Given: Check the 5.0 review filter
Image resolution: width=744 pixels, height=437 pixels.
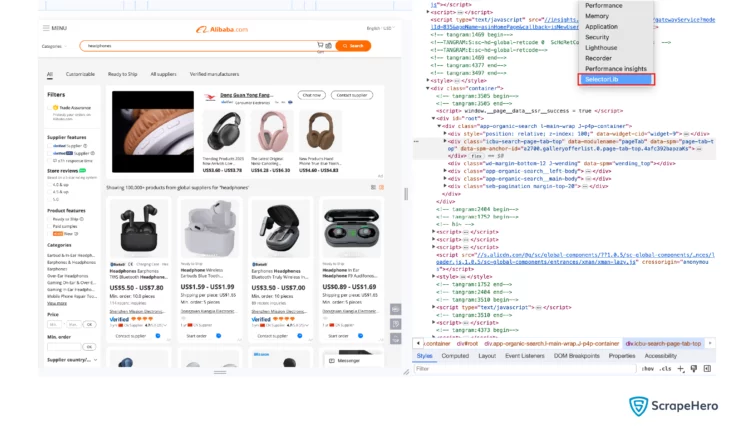Looking at the screenshot, I should click(x=49, y=199).
